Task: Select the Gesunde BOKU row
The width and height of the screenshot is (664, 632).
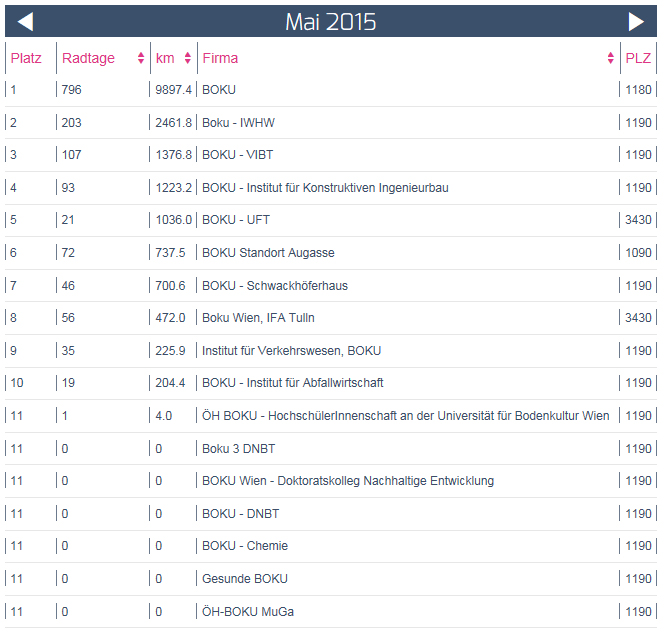Action: [x=245, y=579]
